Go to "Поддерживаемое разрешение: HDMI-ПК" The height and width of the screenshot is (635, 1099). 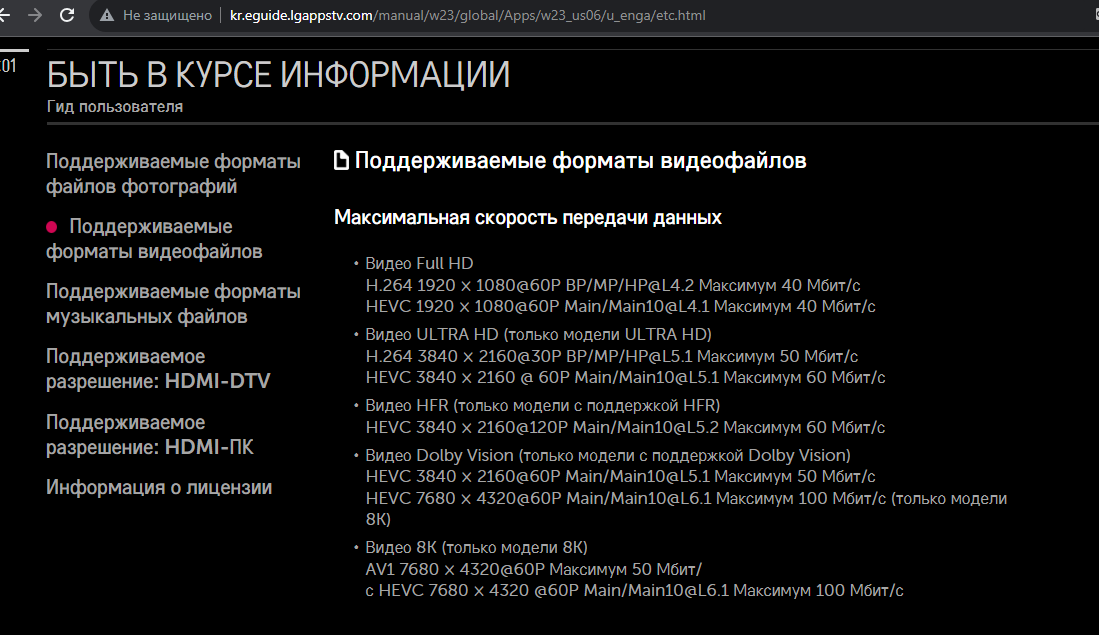coord(149,434)
